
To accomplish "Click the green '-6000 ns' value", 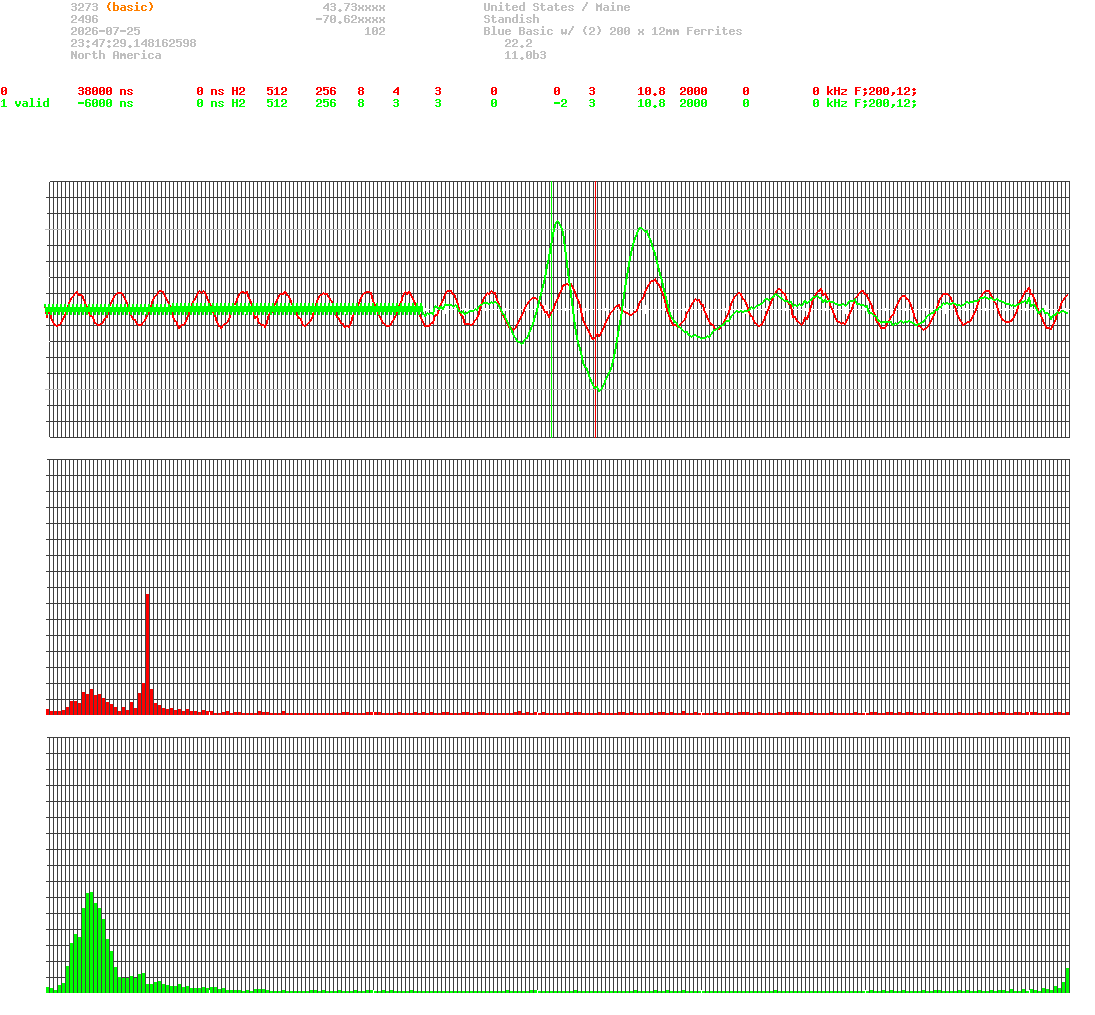I will point(105,103).
